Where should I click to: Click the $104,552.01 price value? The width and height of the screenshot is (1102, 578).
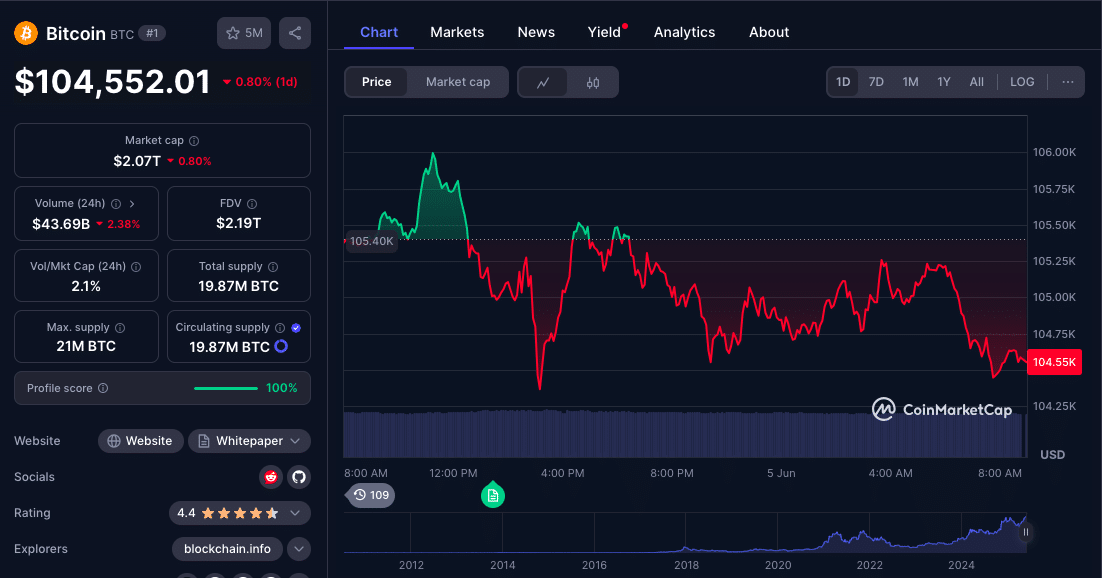[x=112, y=82]
